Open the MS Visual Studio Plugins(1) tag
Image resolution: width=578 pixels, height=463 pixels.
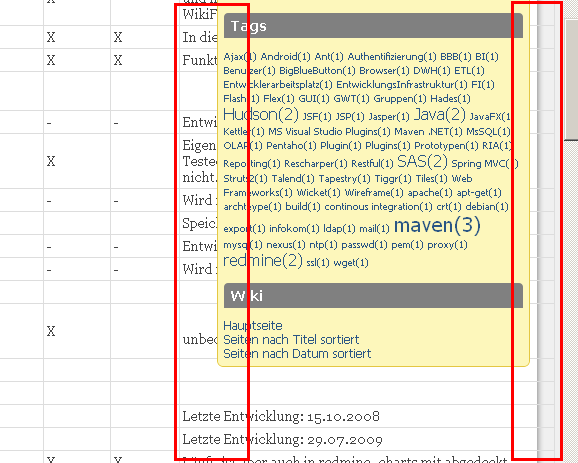tap(329, 132)
